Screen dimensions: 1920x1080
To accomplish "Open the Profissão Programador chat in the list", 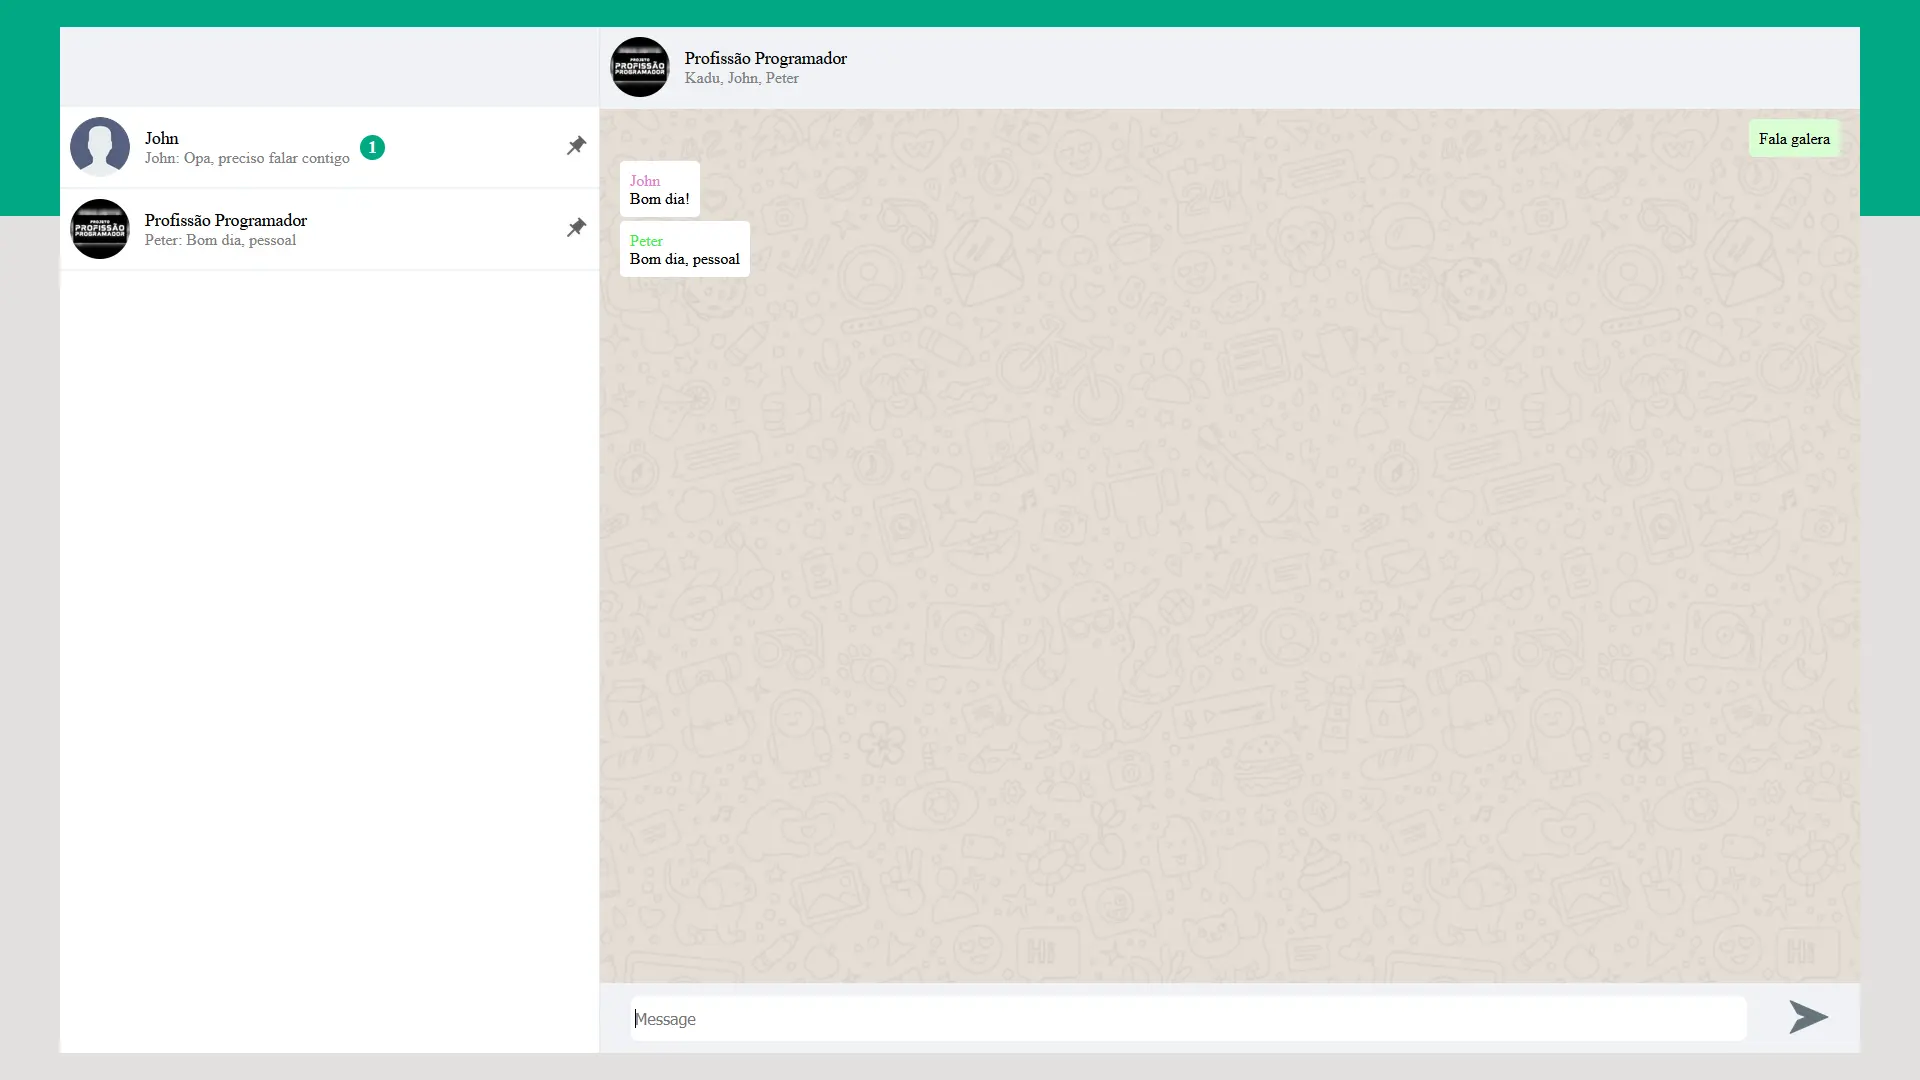I will point(330,229).
